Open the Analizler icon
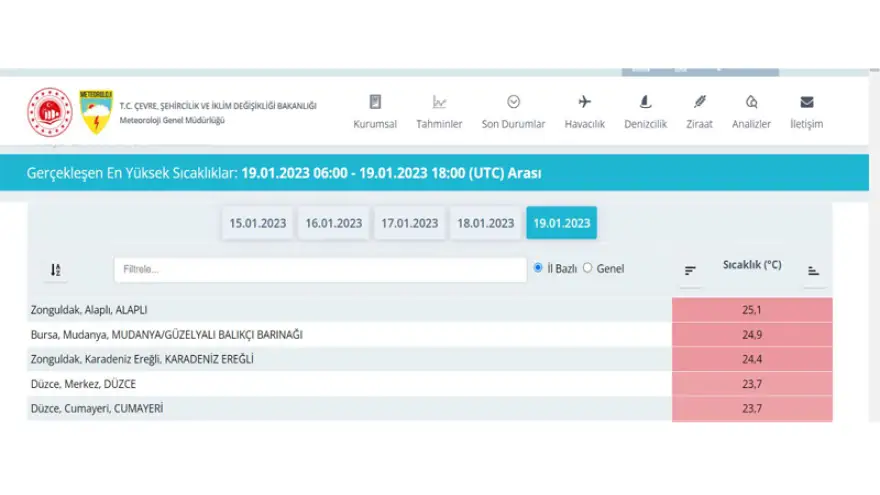 pyautogui.click(x=751, y=102)
